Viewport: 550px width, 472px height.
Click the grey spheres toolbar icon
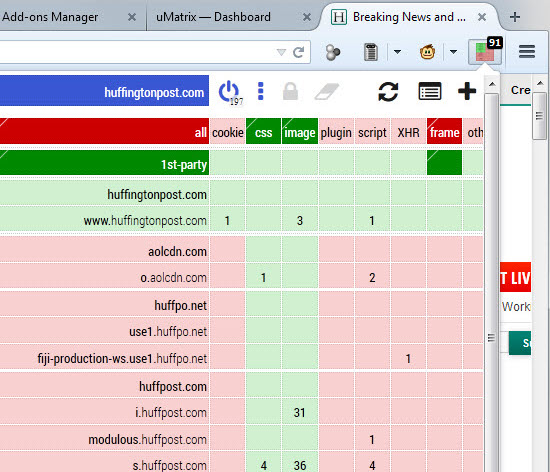coord(333,52)
